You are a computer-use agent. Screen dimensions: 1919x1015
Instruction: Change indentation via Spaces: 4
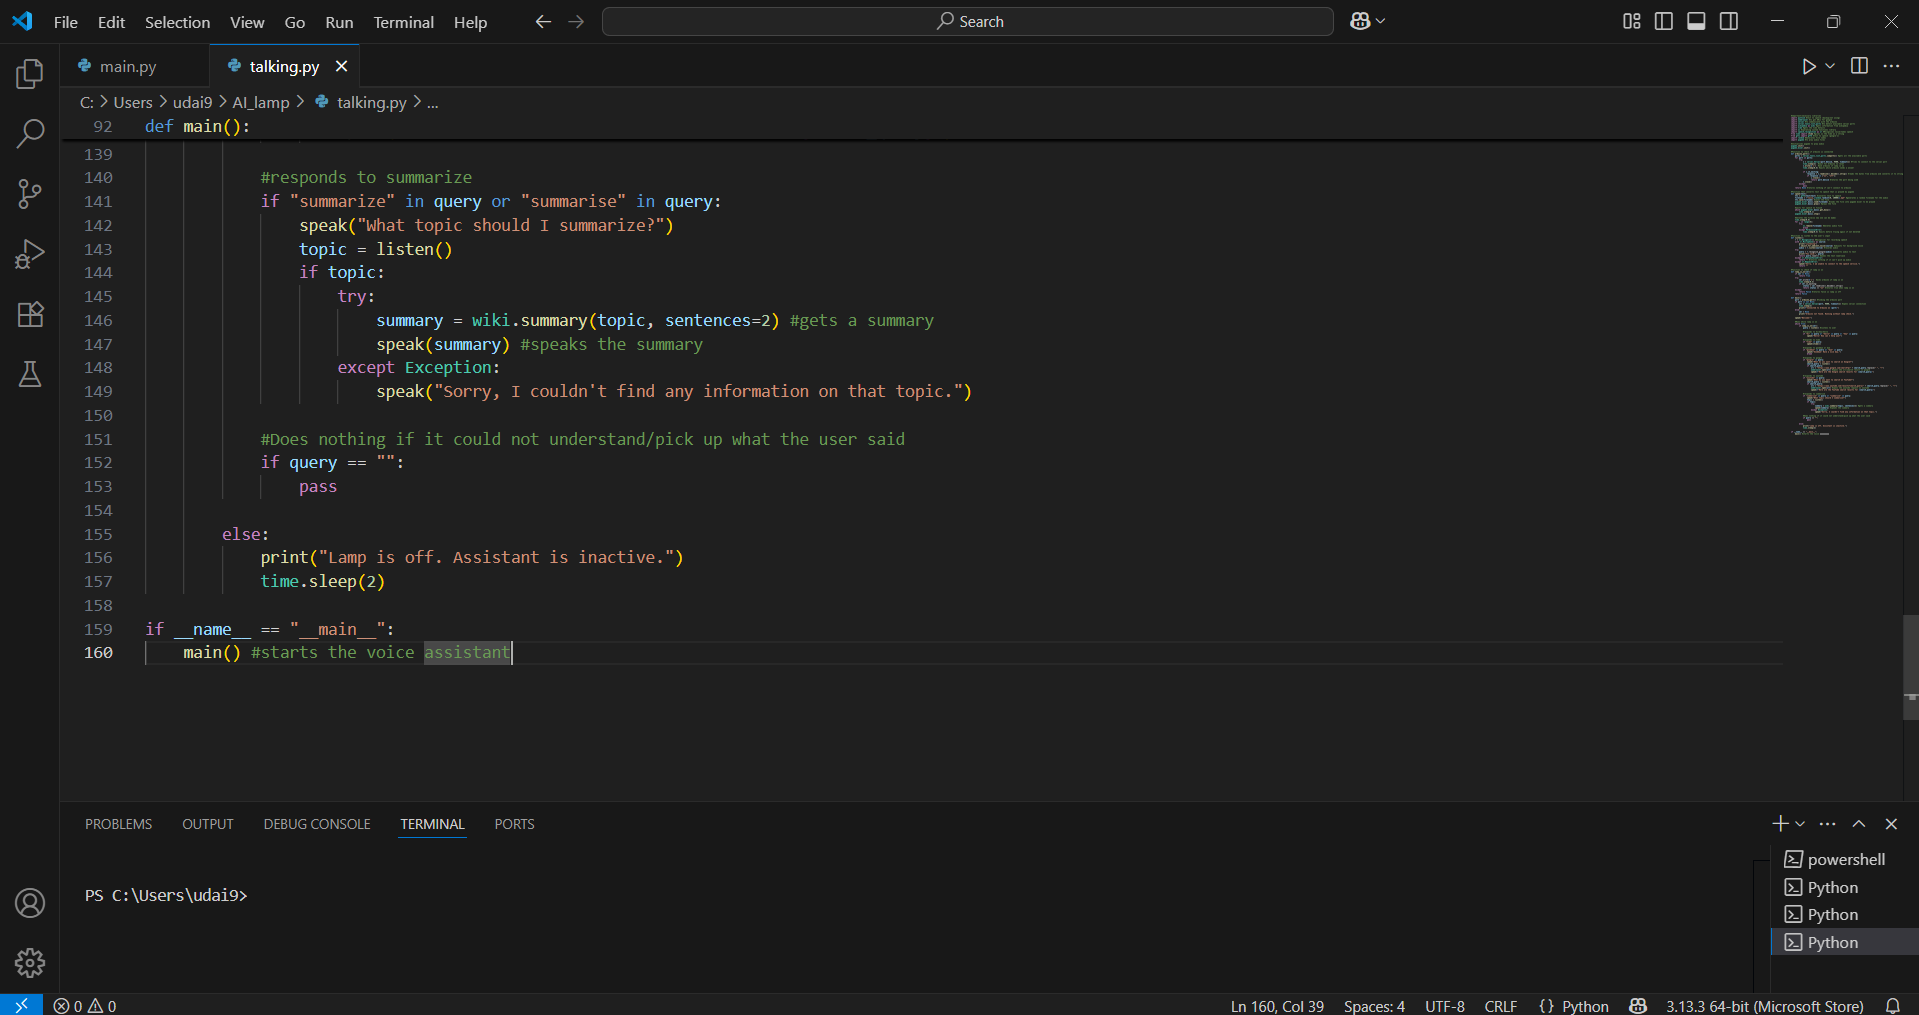coord(1374,1006)
